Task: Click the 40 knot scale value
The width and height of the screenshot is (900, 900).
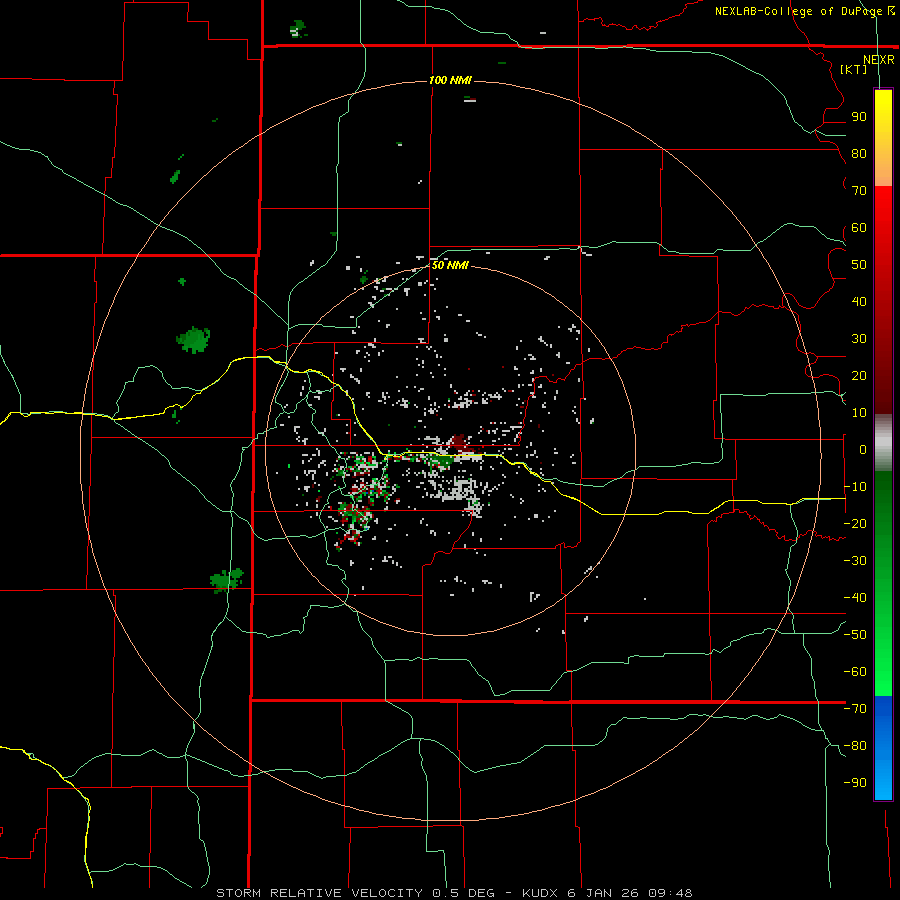Action: (859, 302)
